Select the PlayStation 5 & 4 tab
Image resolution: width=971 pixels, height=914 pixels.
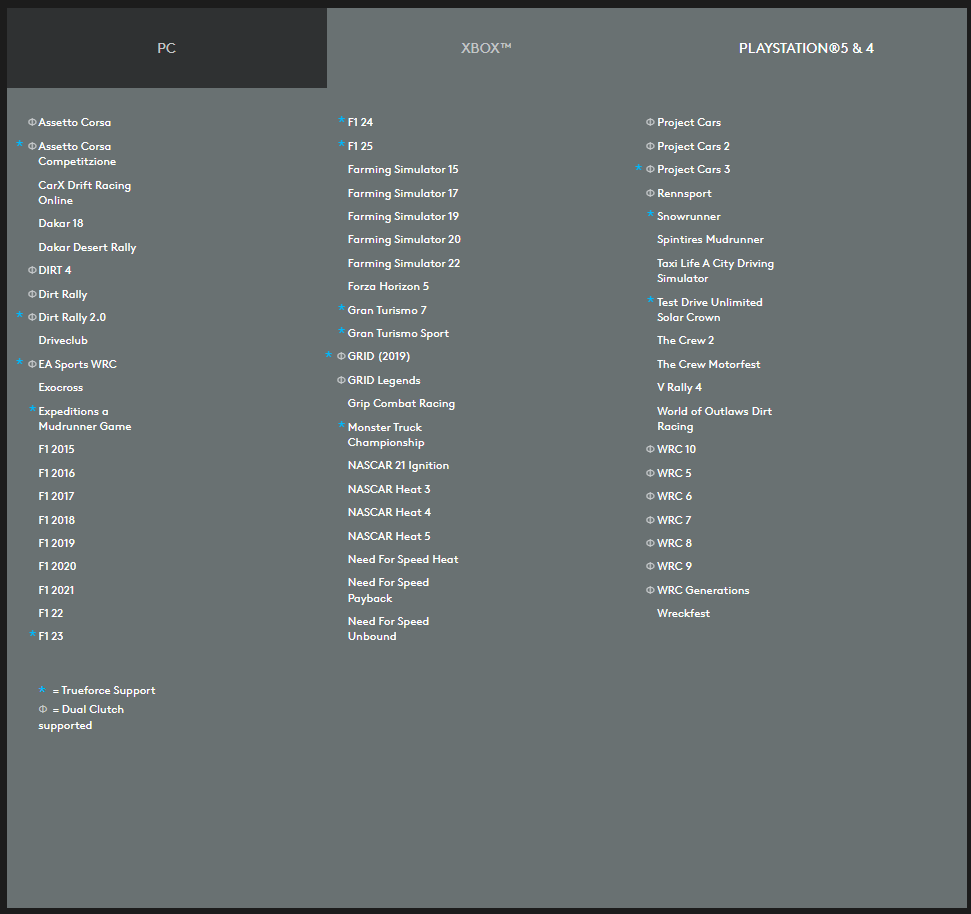click(806, 48)
